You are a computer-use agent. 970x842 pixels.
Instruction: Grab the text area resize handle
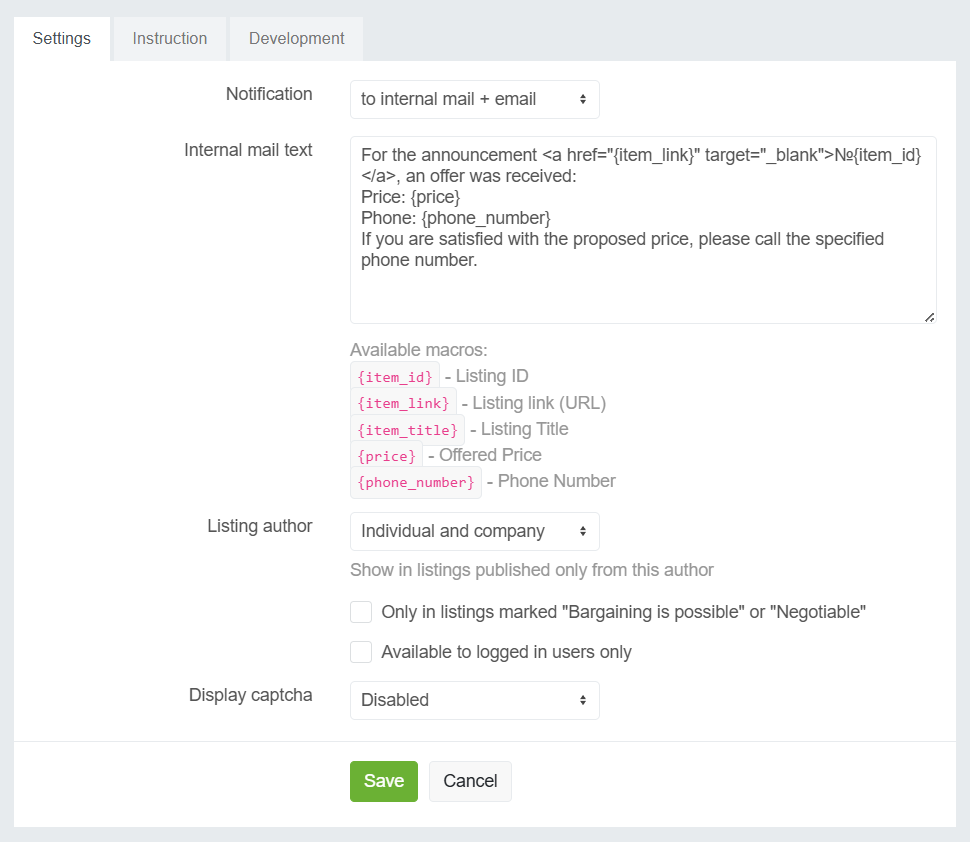[x=929, y=317]
